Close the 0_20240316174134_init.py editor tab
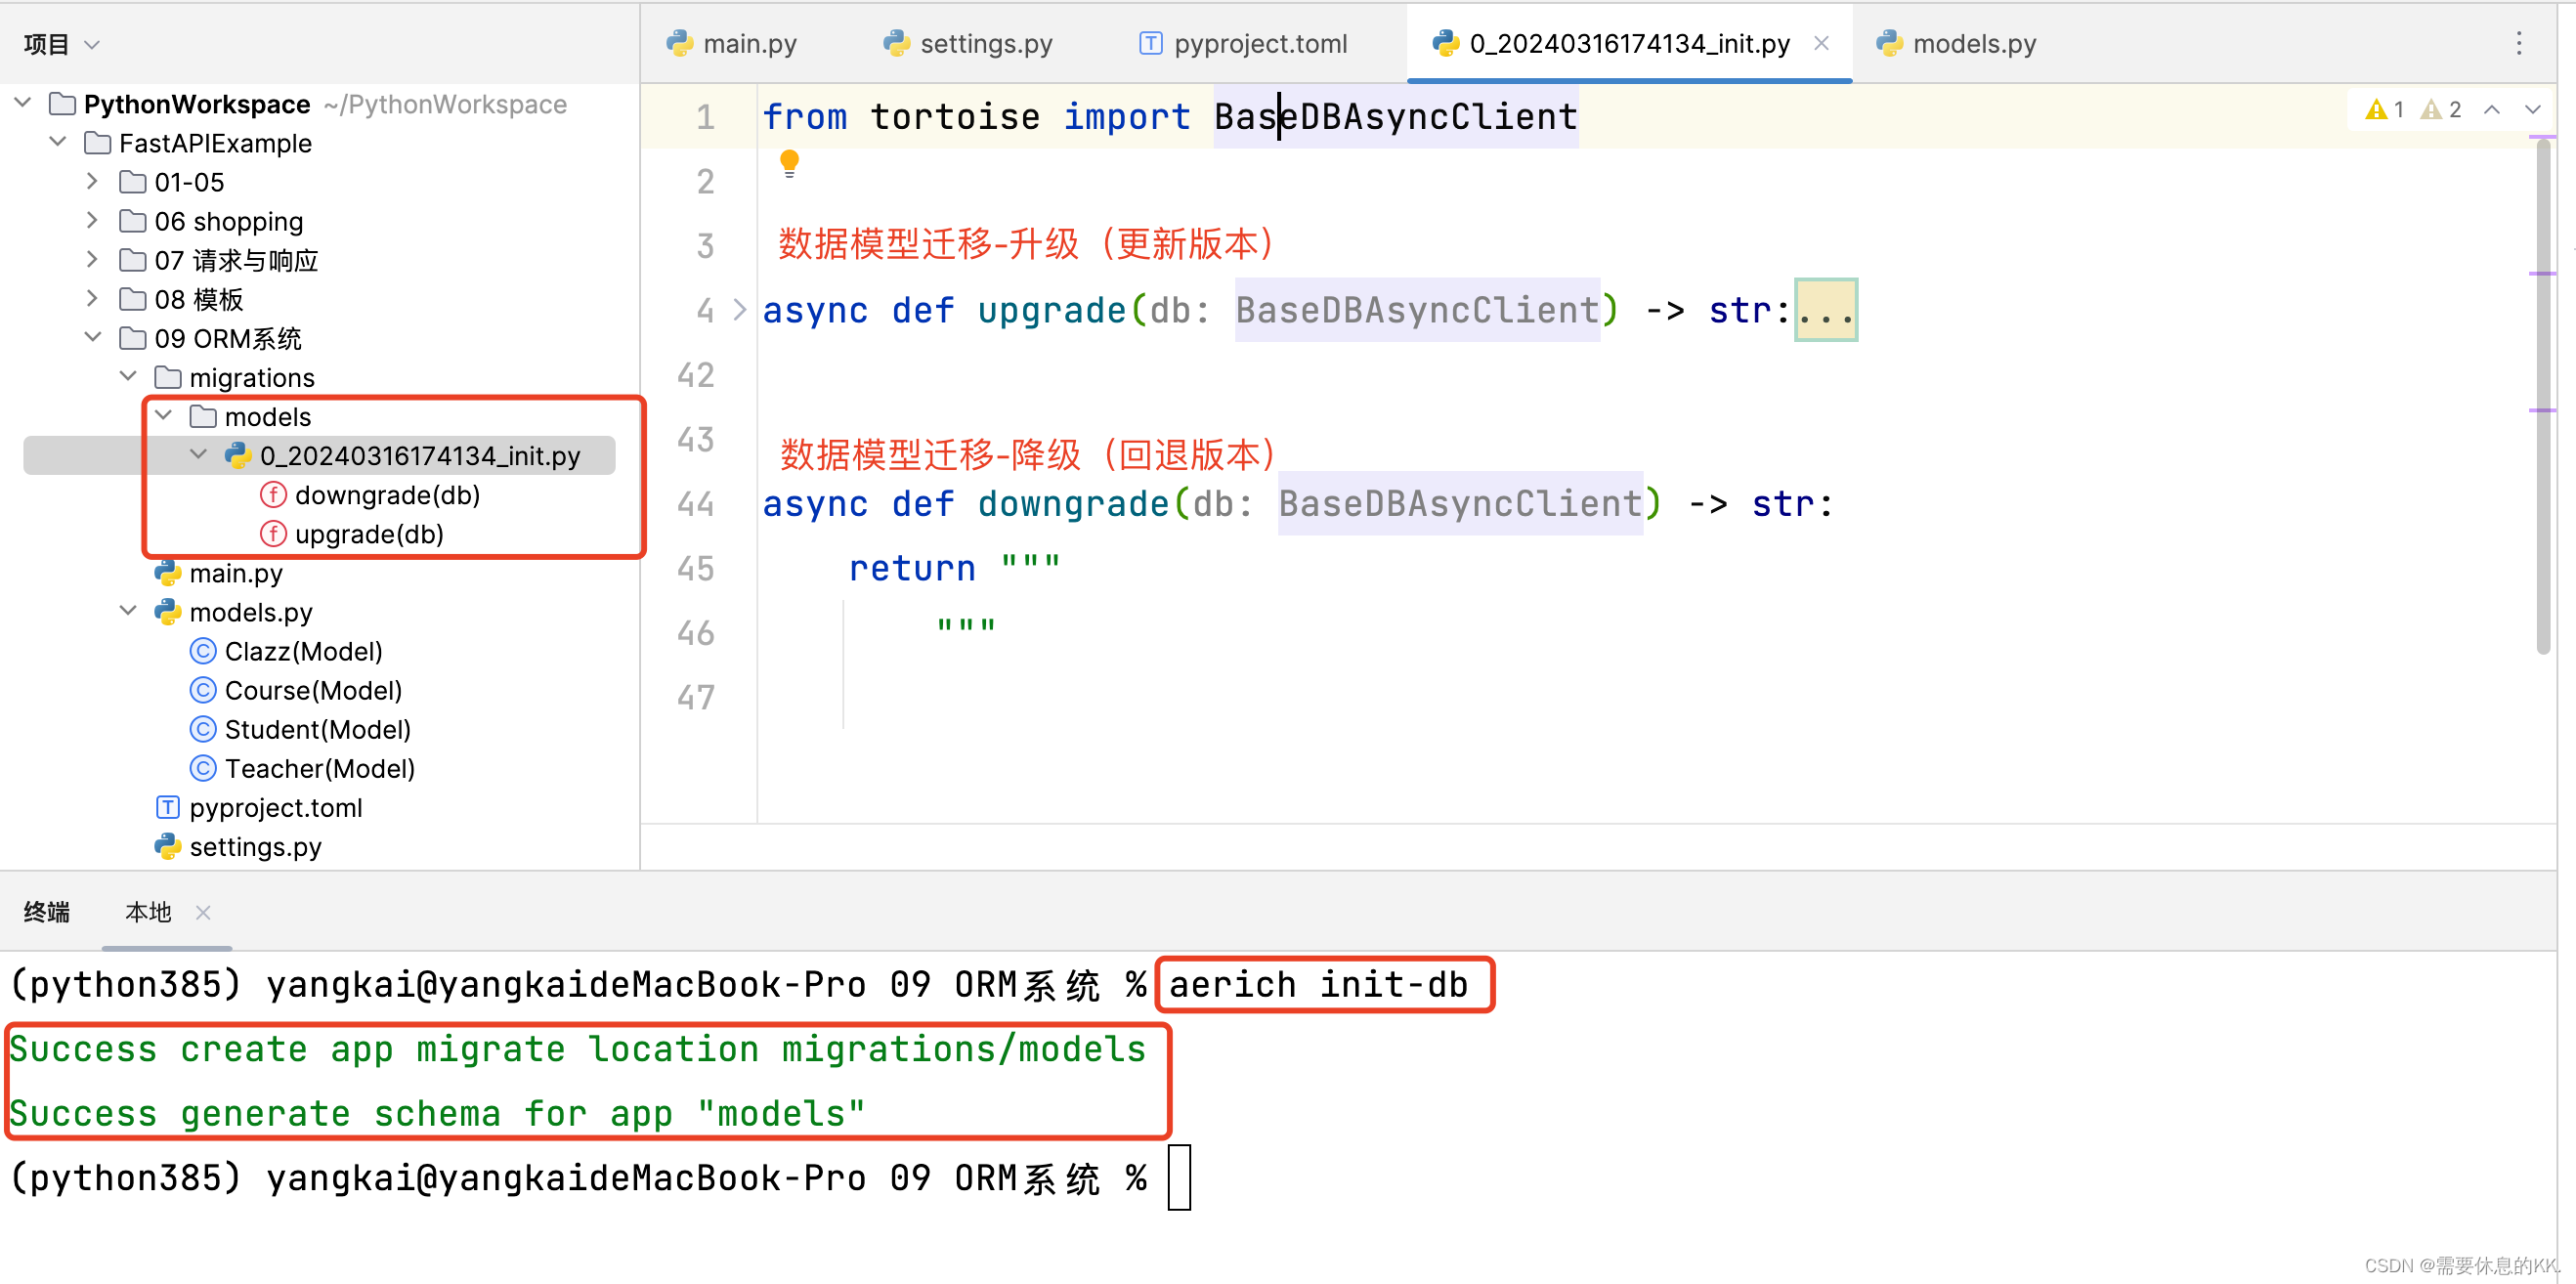Screen dimensions: 2576x1284 (1821, 43)
